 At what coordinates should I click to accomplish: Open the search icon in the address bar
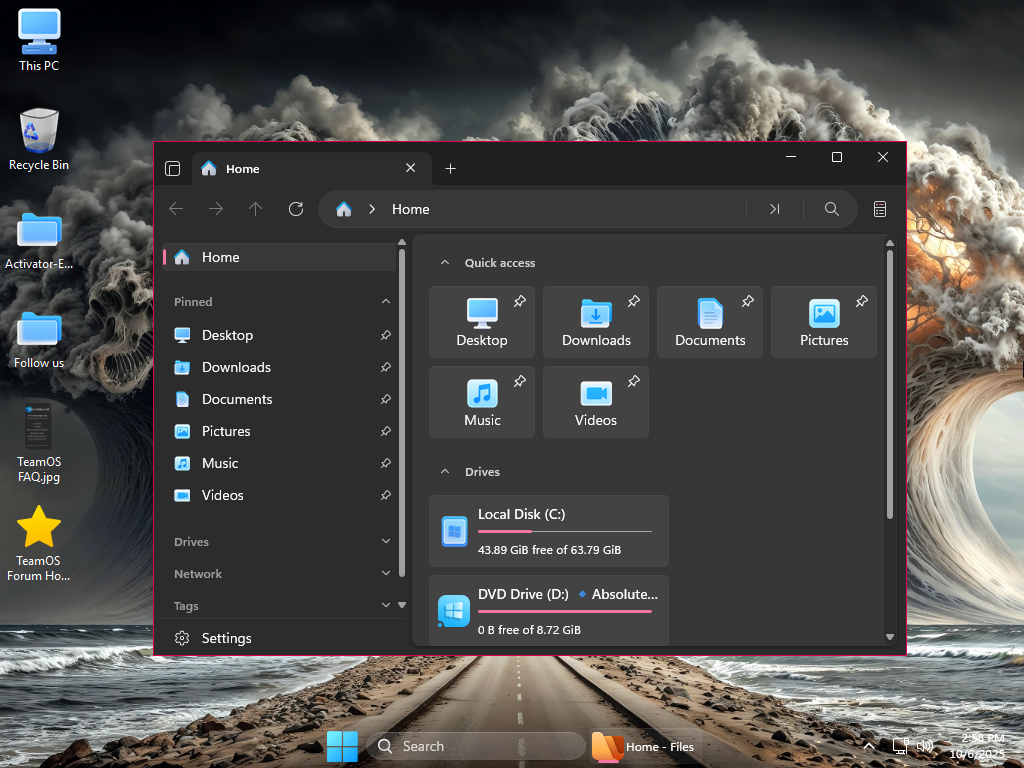pyautogui.click(x=831, y=209)
